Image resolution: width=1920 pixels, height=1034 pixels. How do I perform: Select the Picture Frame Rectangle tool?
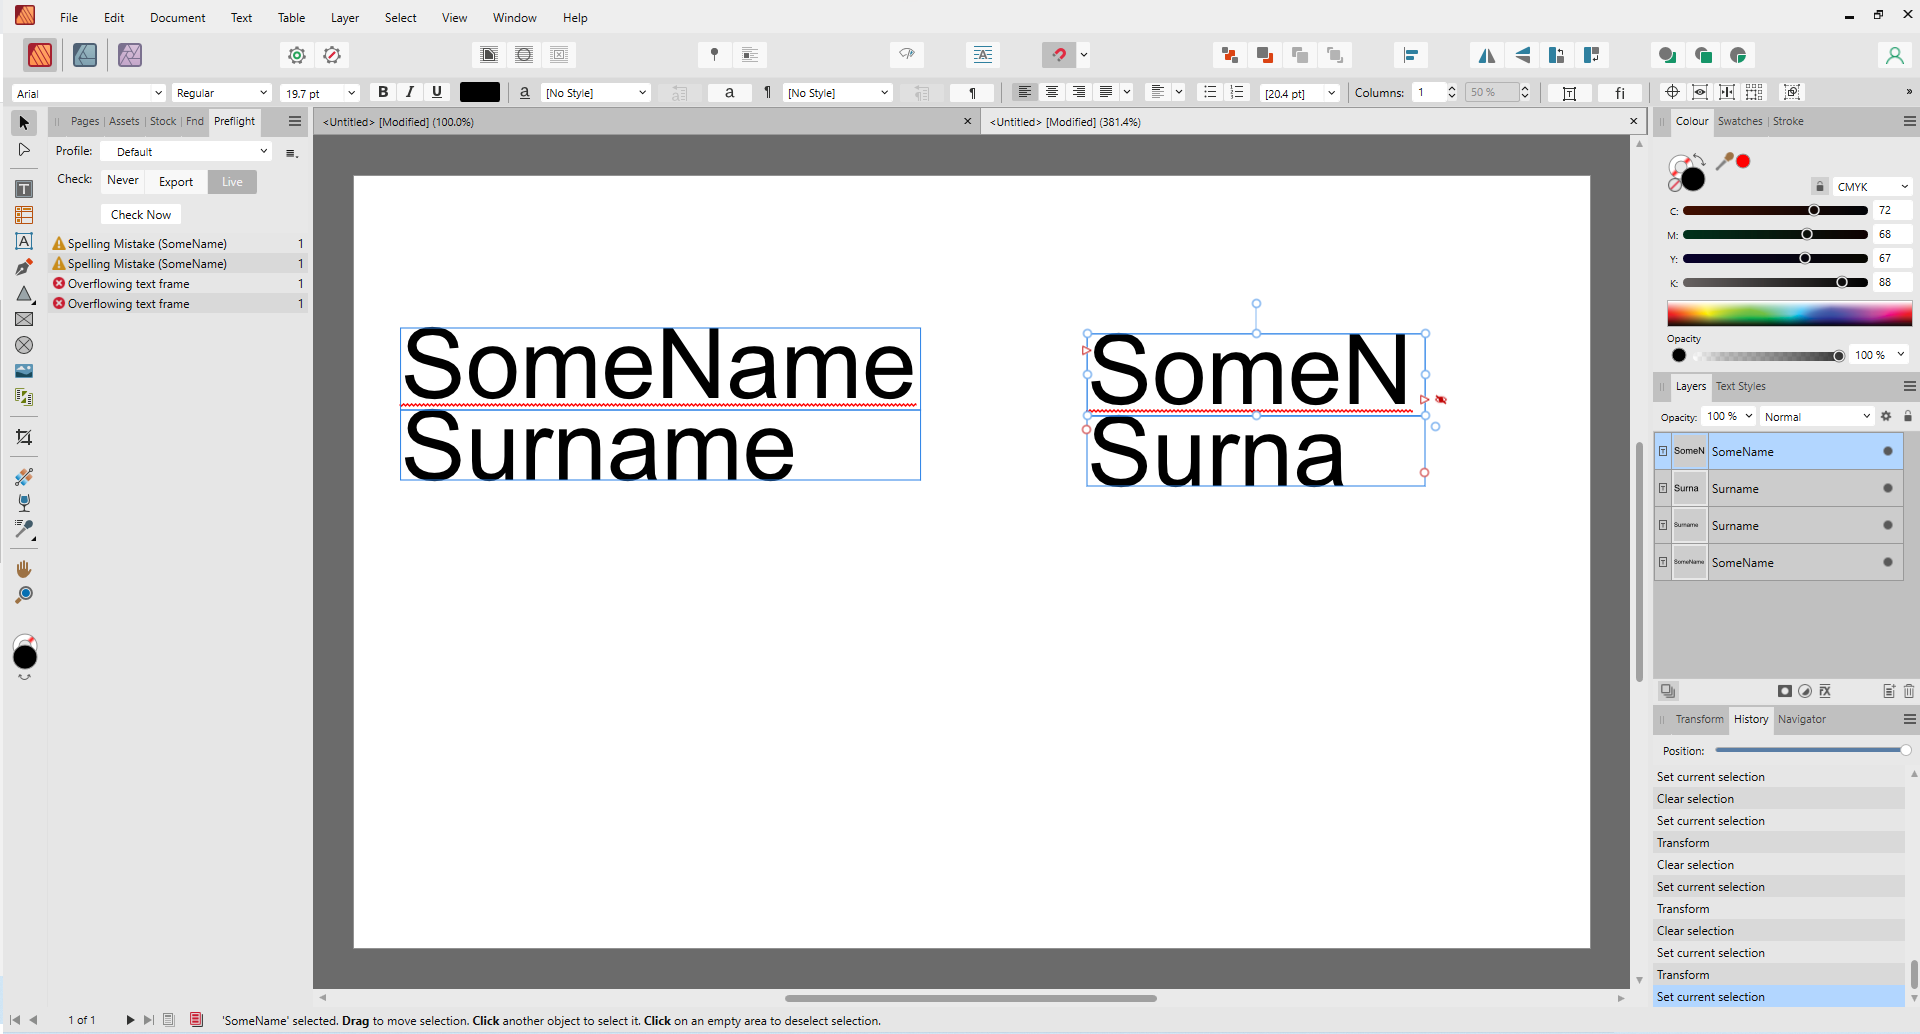click(x=24, y=319)
